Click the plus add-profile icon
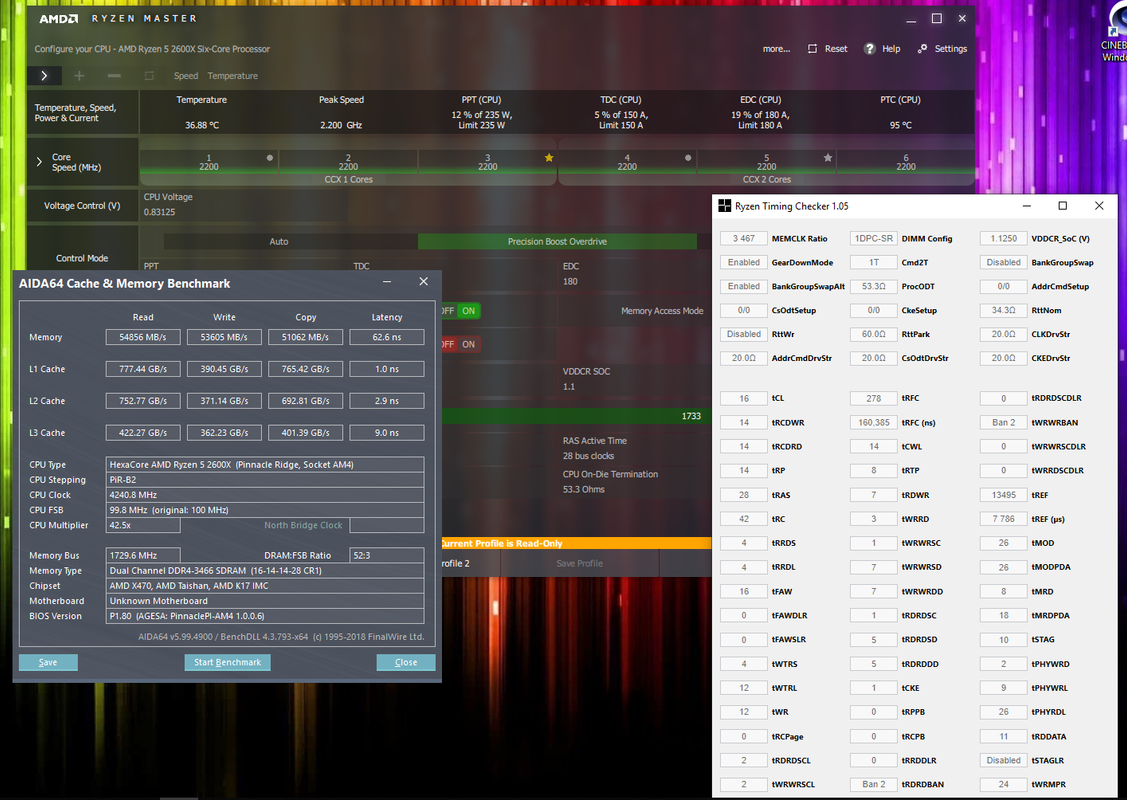Viewport: 1127px width, 800px height. pos(79,75)
